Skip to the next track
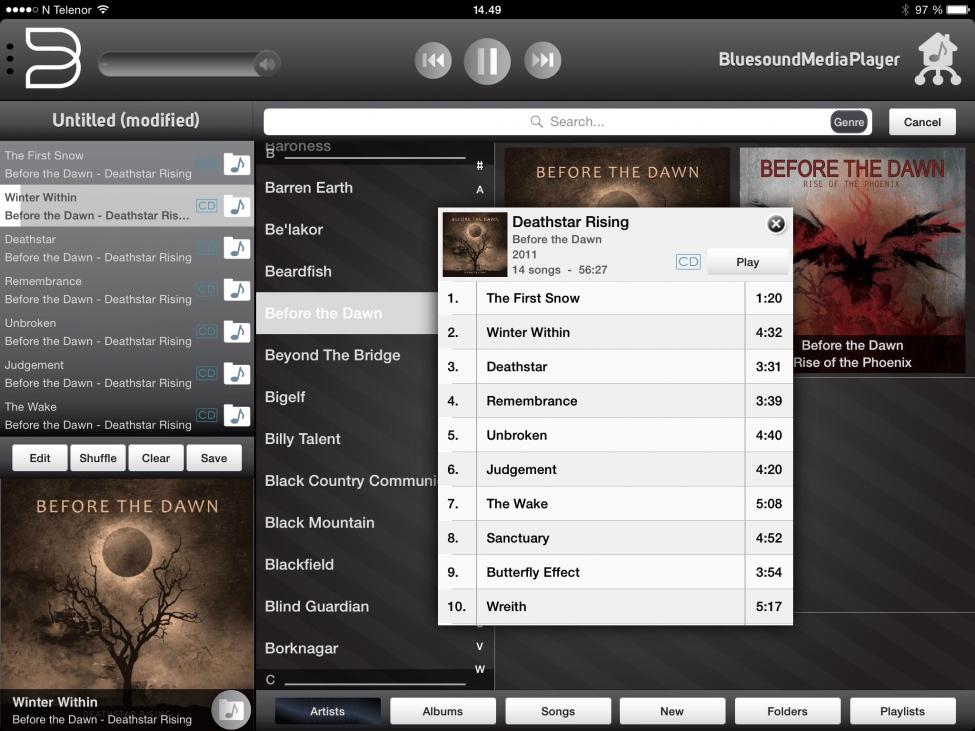This screenshot has width=975, height=731. (x=542, y=60)
